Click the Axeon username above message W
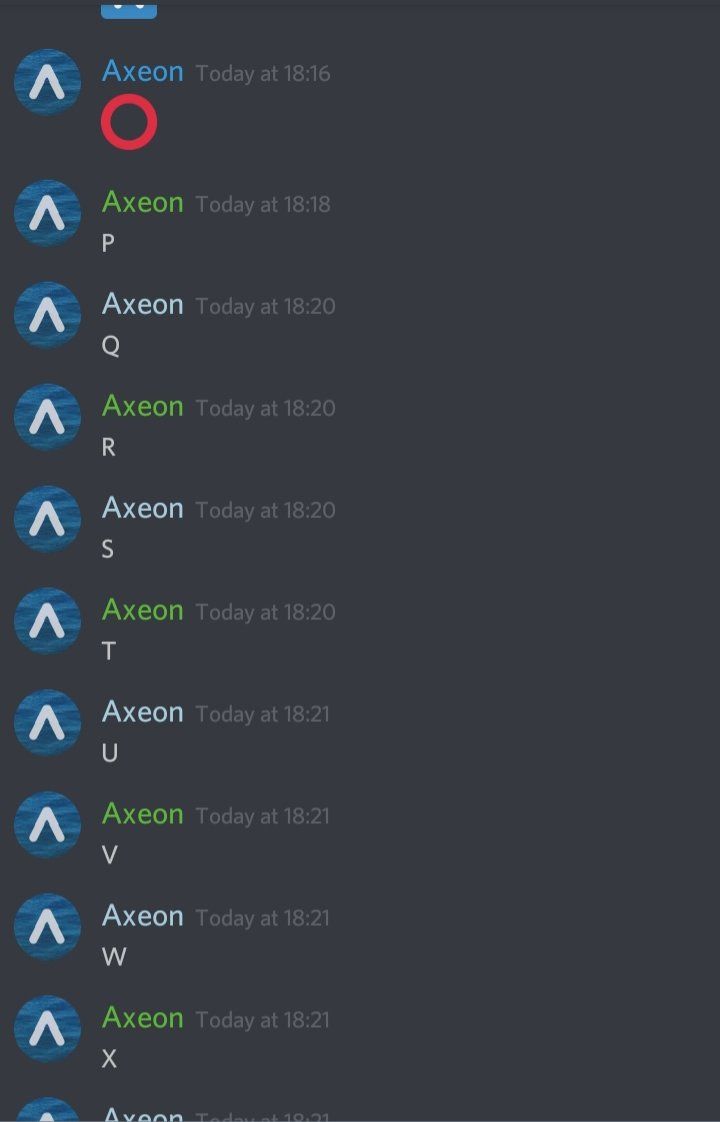 click(143, 917)
